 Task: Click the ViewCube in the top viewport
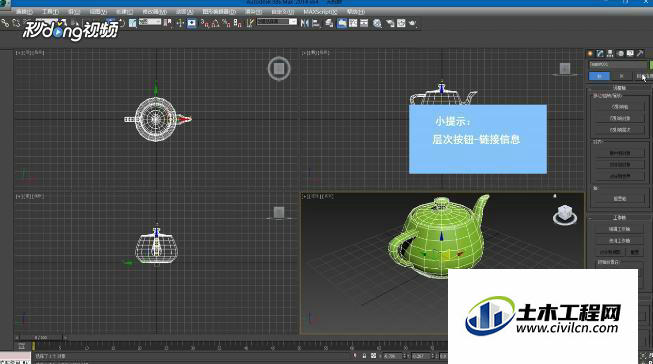pos(279,68)
